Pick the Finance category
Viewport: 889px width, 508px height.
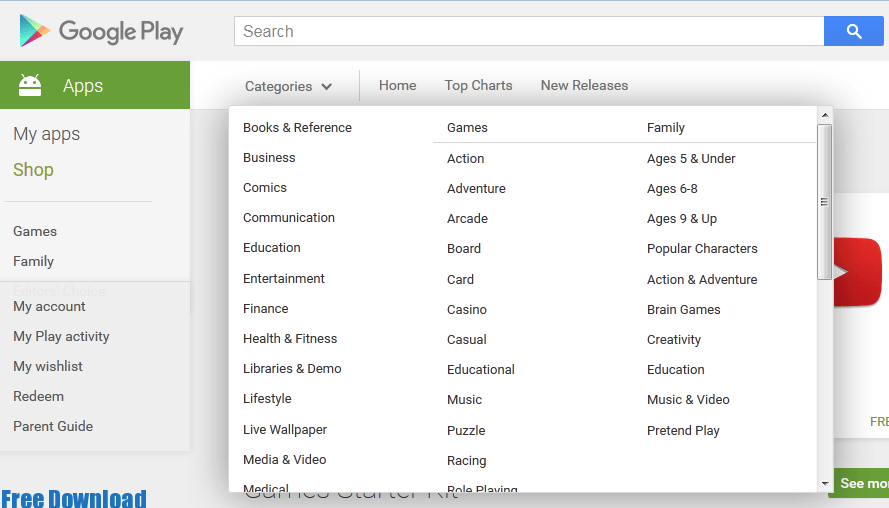click(266, 309)
